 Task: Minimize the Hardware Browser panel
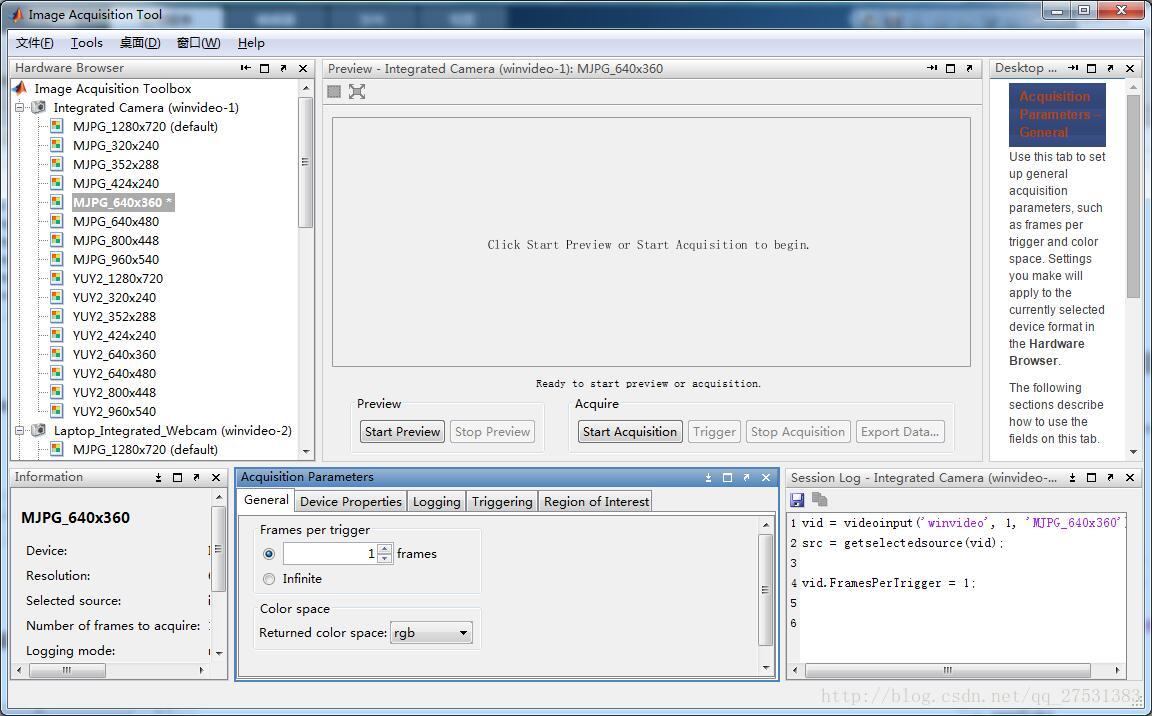(x=245, y=68)
